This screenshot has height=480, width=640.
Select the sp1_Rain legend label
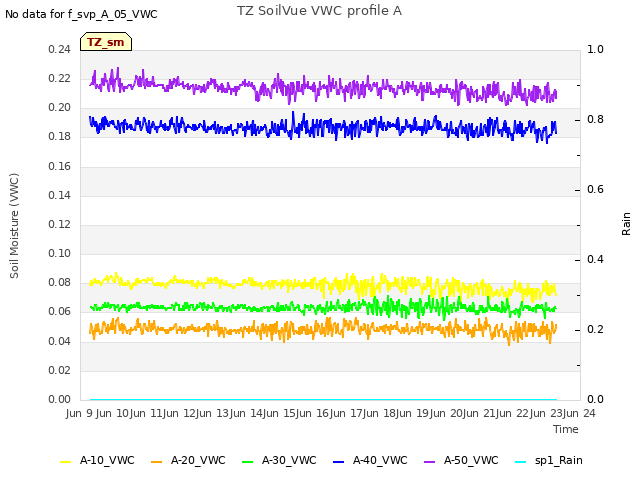[558, 461]
